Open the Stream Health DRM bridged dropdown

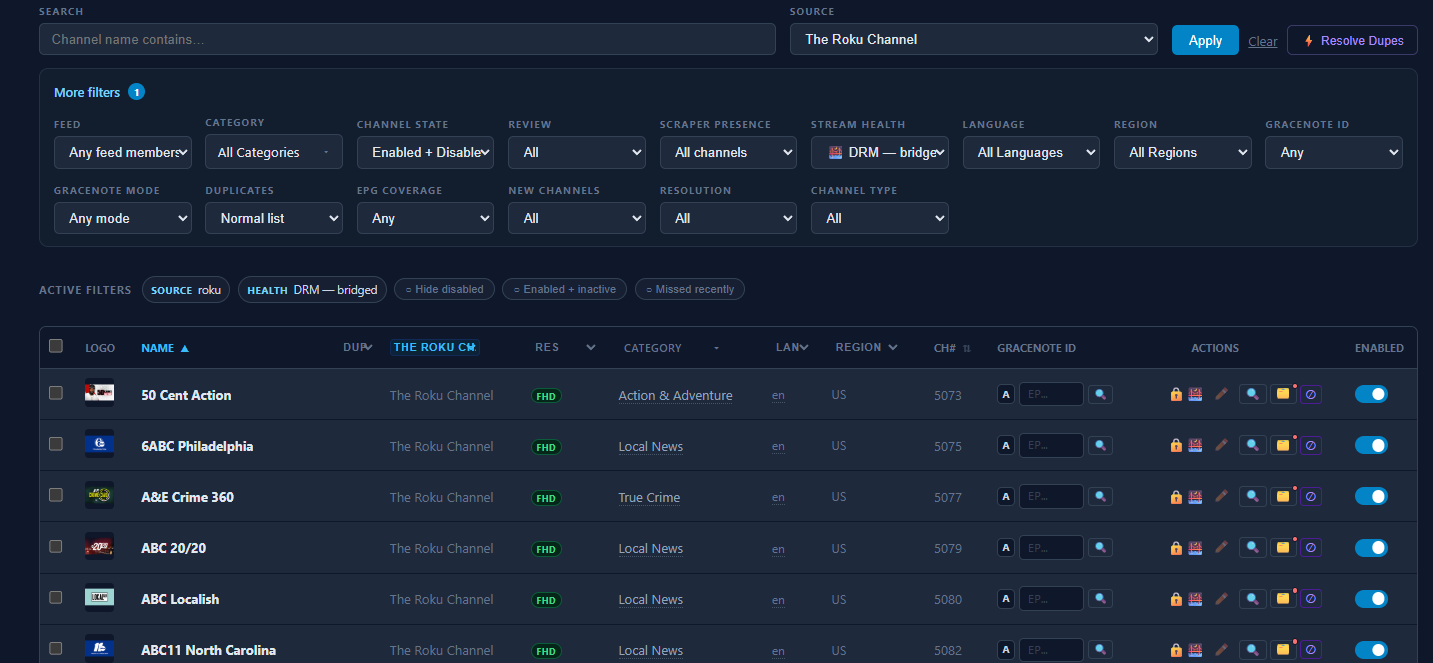[880, 152]
